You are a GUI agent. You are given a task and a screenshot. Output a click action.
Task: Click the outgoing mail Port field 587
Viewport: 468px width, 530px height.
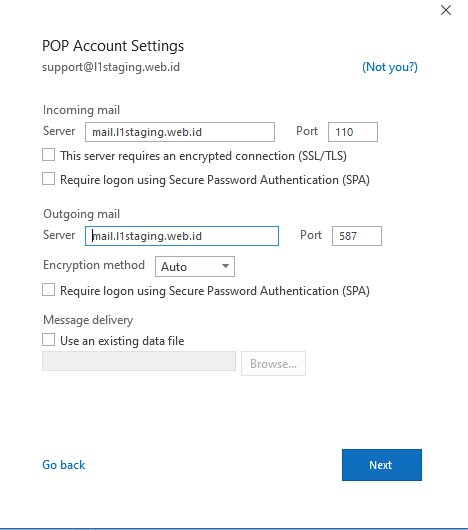point(357,236)
